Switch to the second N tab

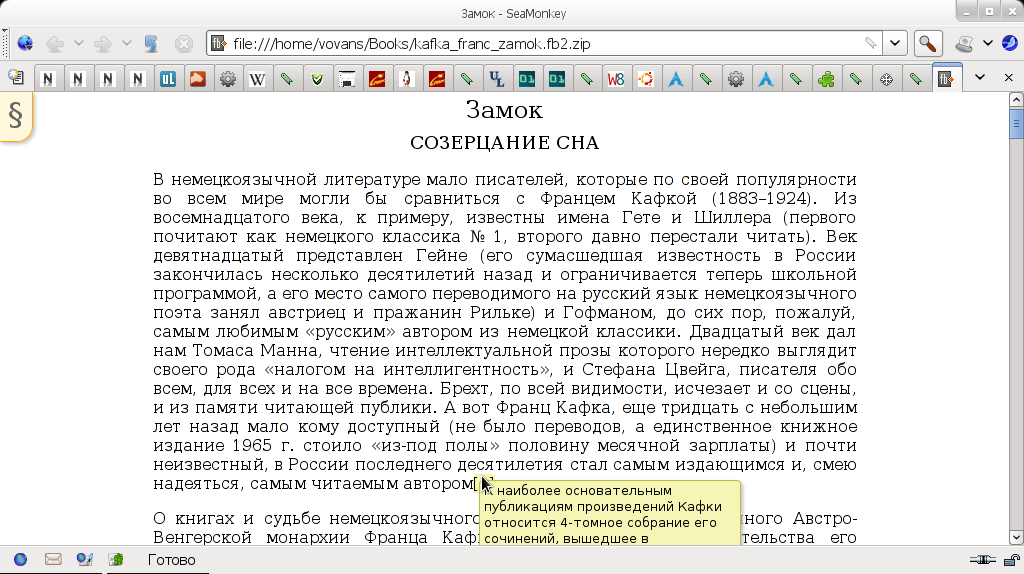pyautogui.click(x=77, y=78)
